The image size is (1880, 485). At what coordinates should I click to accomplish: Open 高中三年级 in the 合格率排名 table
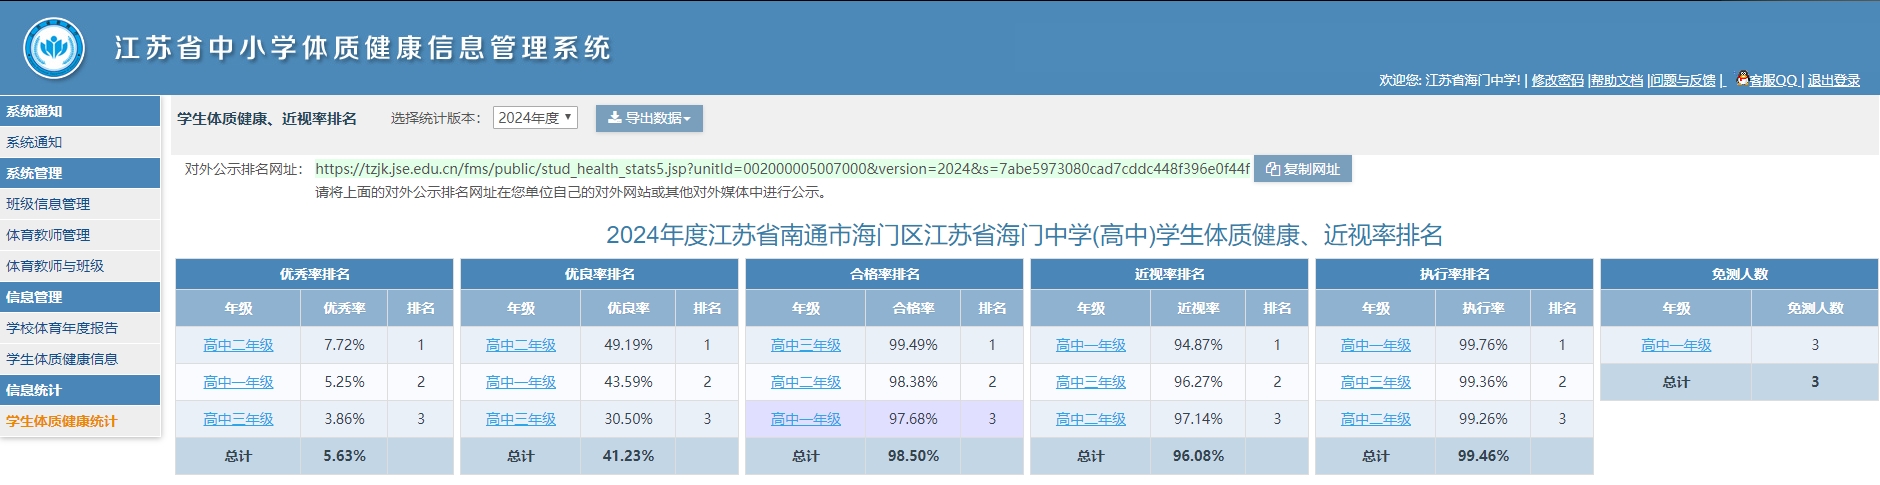pos(806,345)
